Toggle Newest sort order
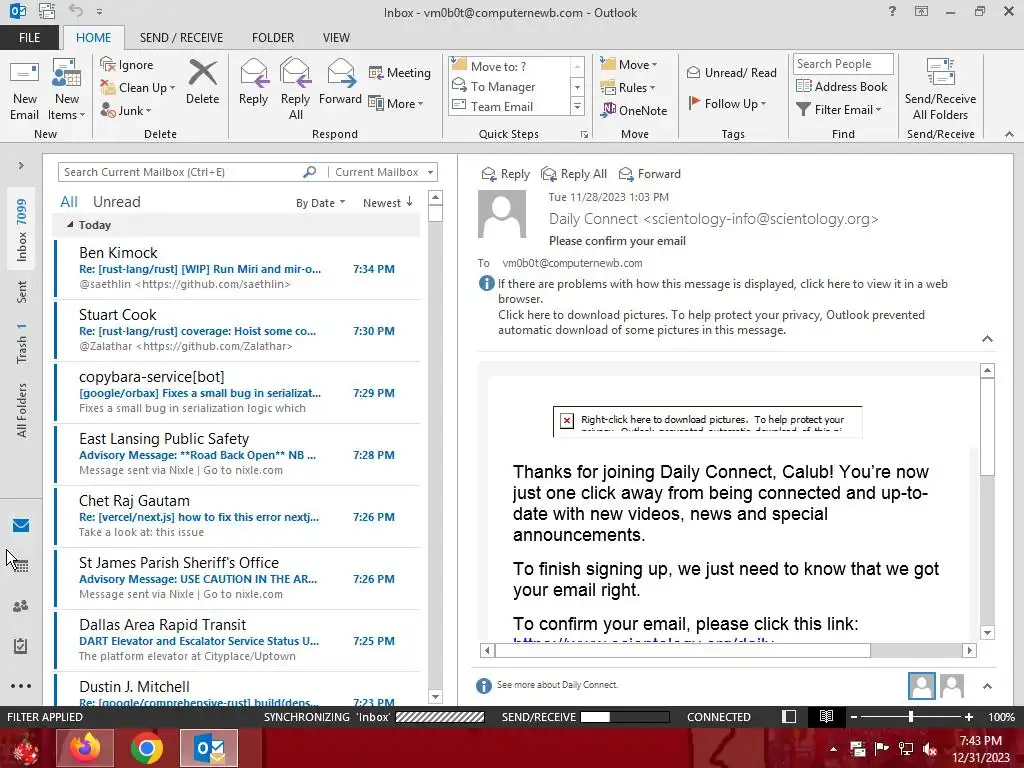The image size is (1024, 768). (x=388, y=203)
